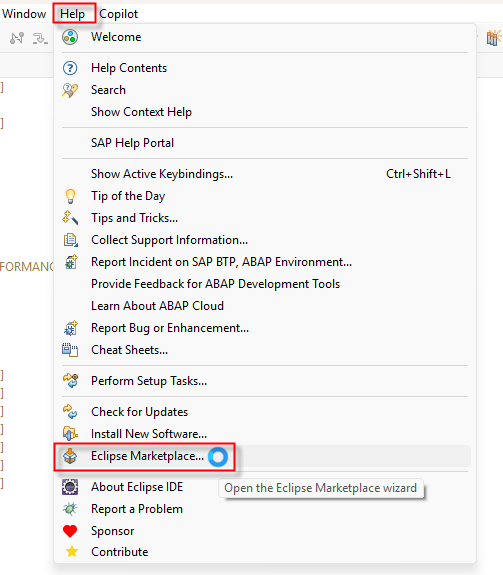Click the Install New Software icon
The image size is (503, 575).
click(70, 434)
